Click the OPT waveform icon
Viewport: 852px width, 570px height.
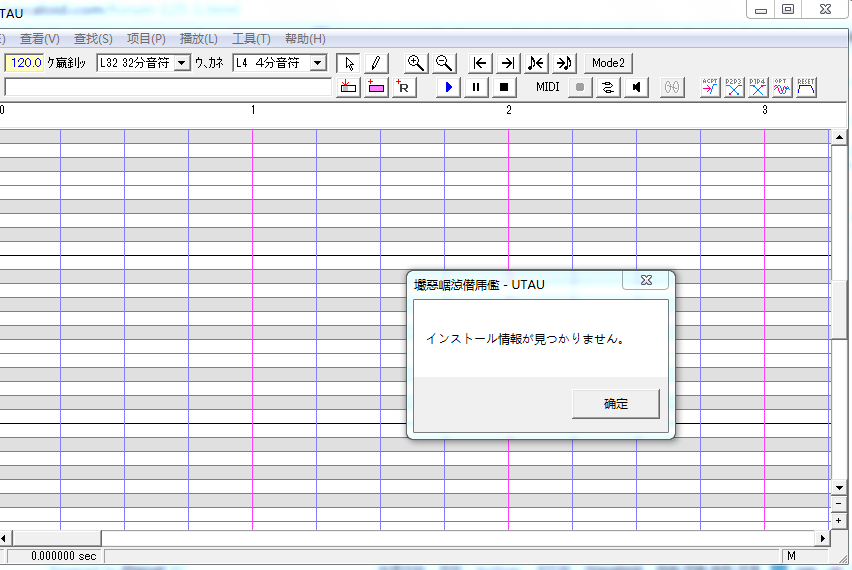click(x=782, y=87)
